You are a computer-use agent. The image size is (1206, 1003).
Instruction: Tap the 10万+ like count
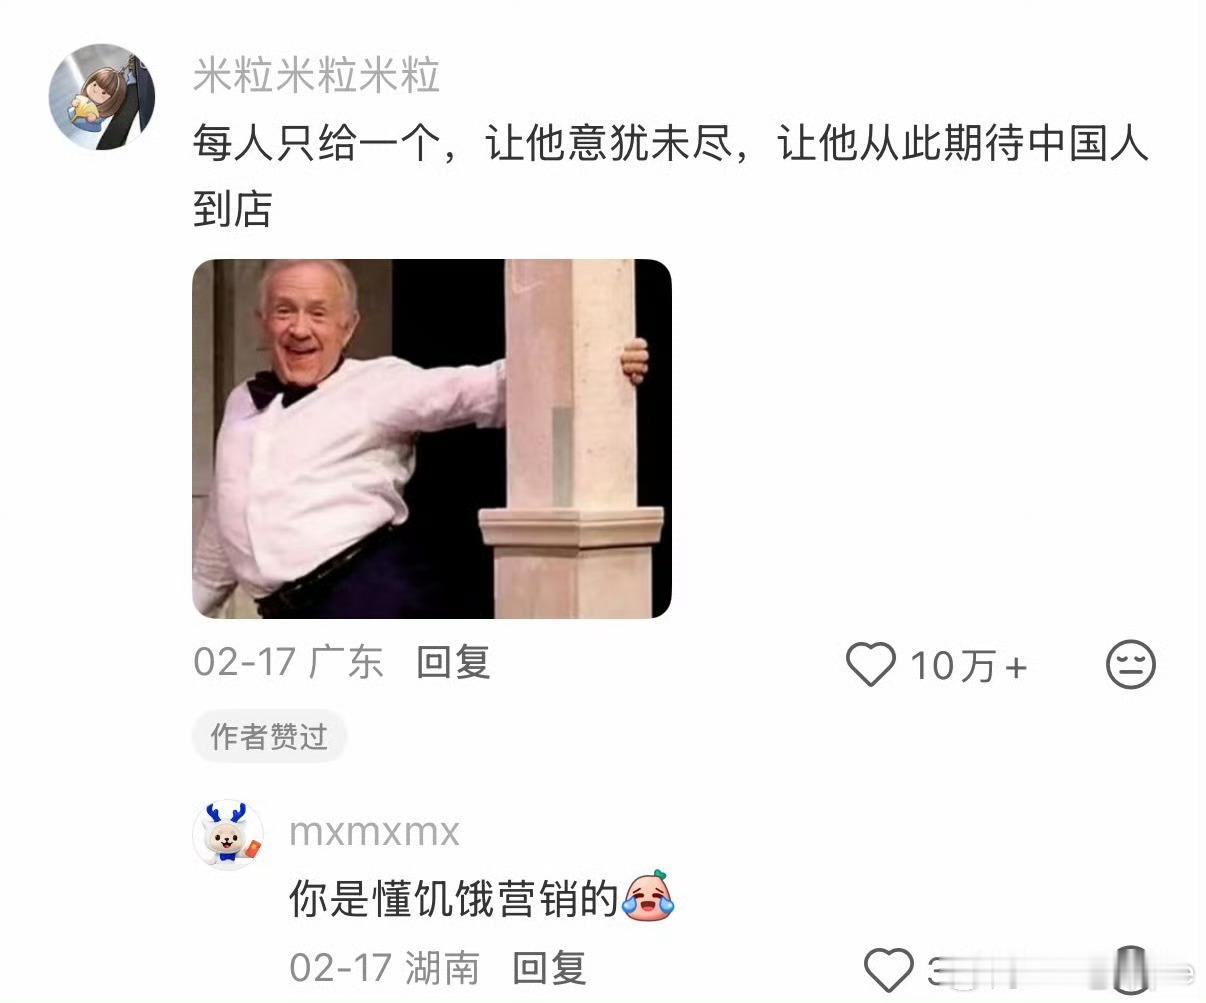point(968,666)
